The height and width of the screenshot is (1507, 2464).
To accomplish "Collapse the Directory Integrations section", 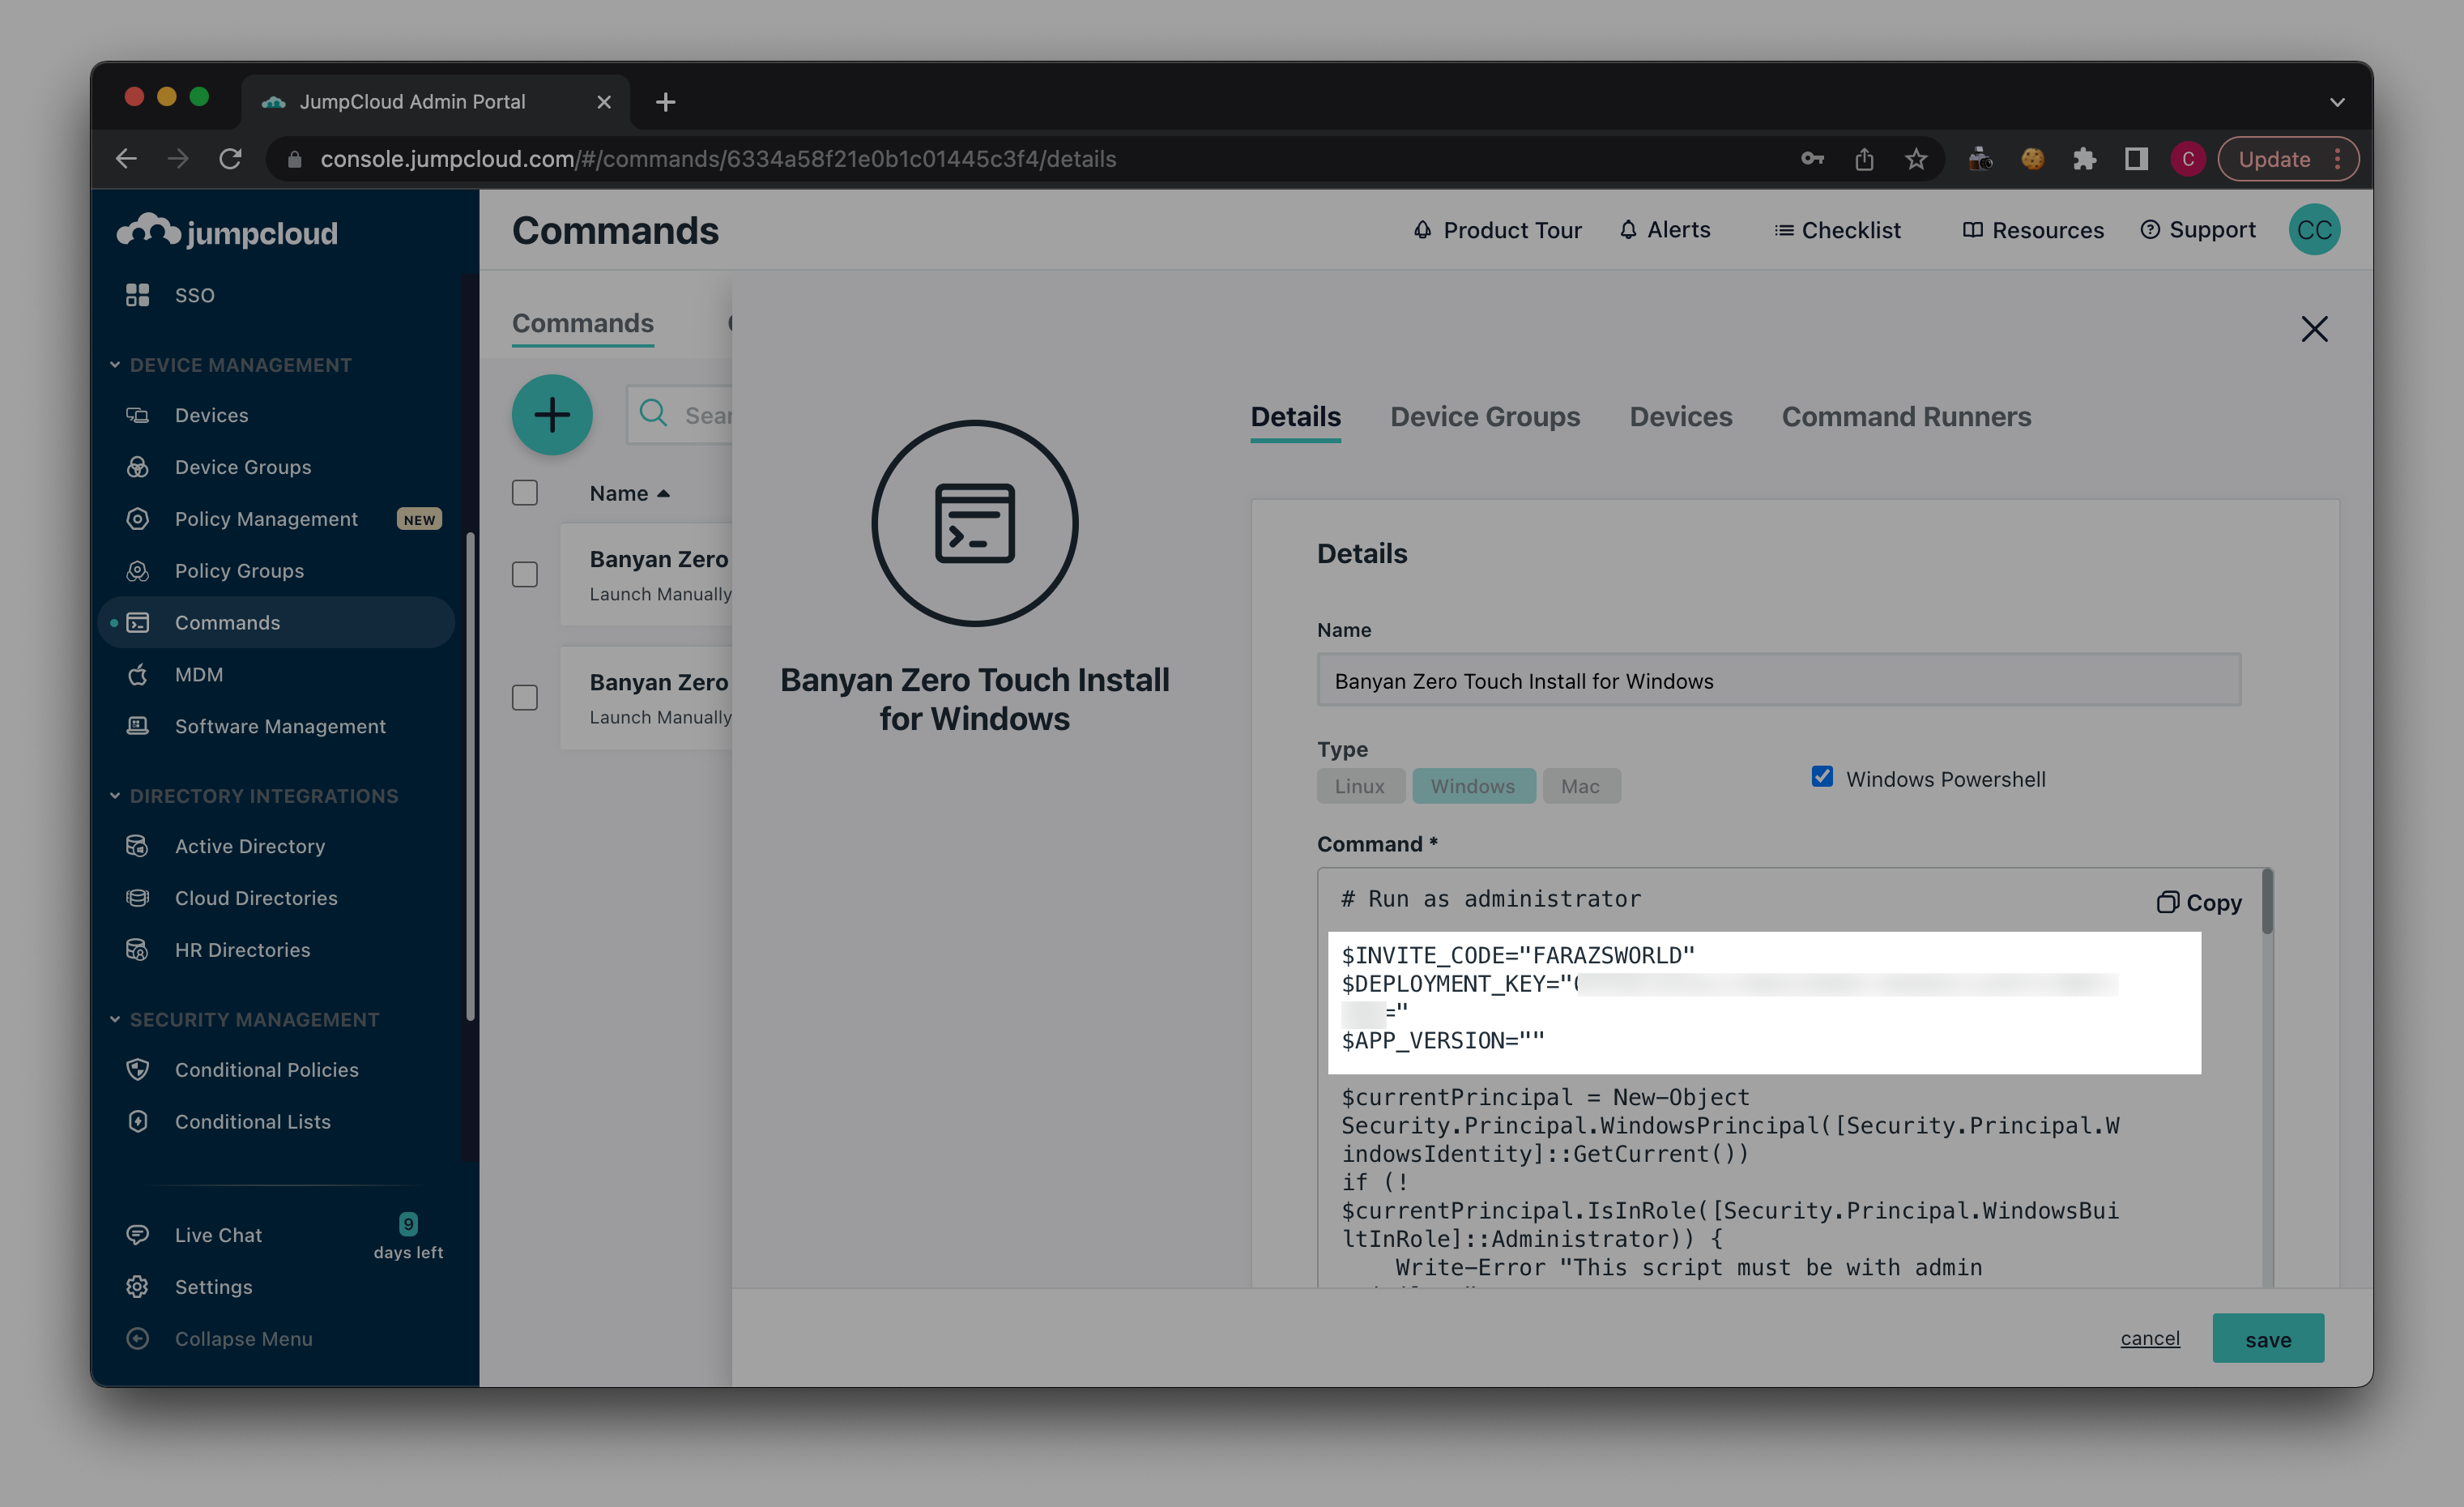I will (x=115, y=796).
